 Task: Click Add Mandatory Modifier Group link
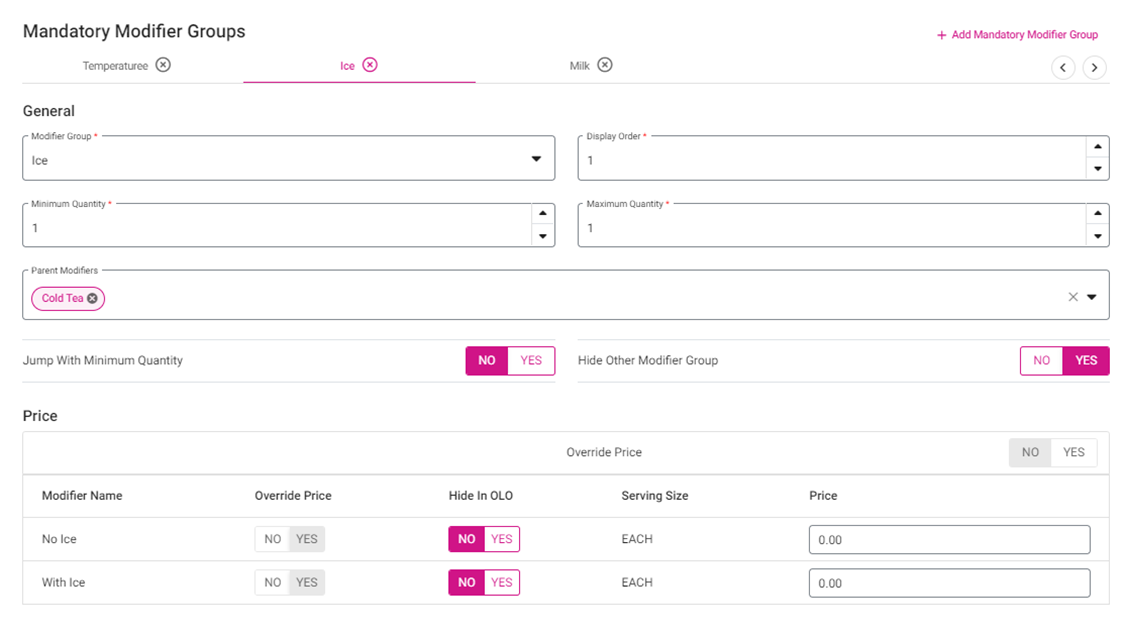(x=1017, y=35)
